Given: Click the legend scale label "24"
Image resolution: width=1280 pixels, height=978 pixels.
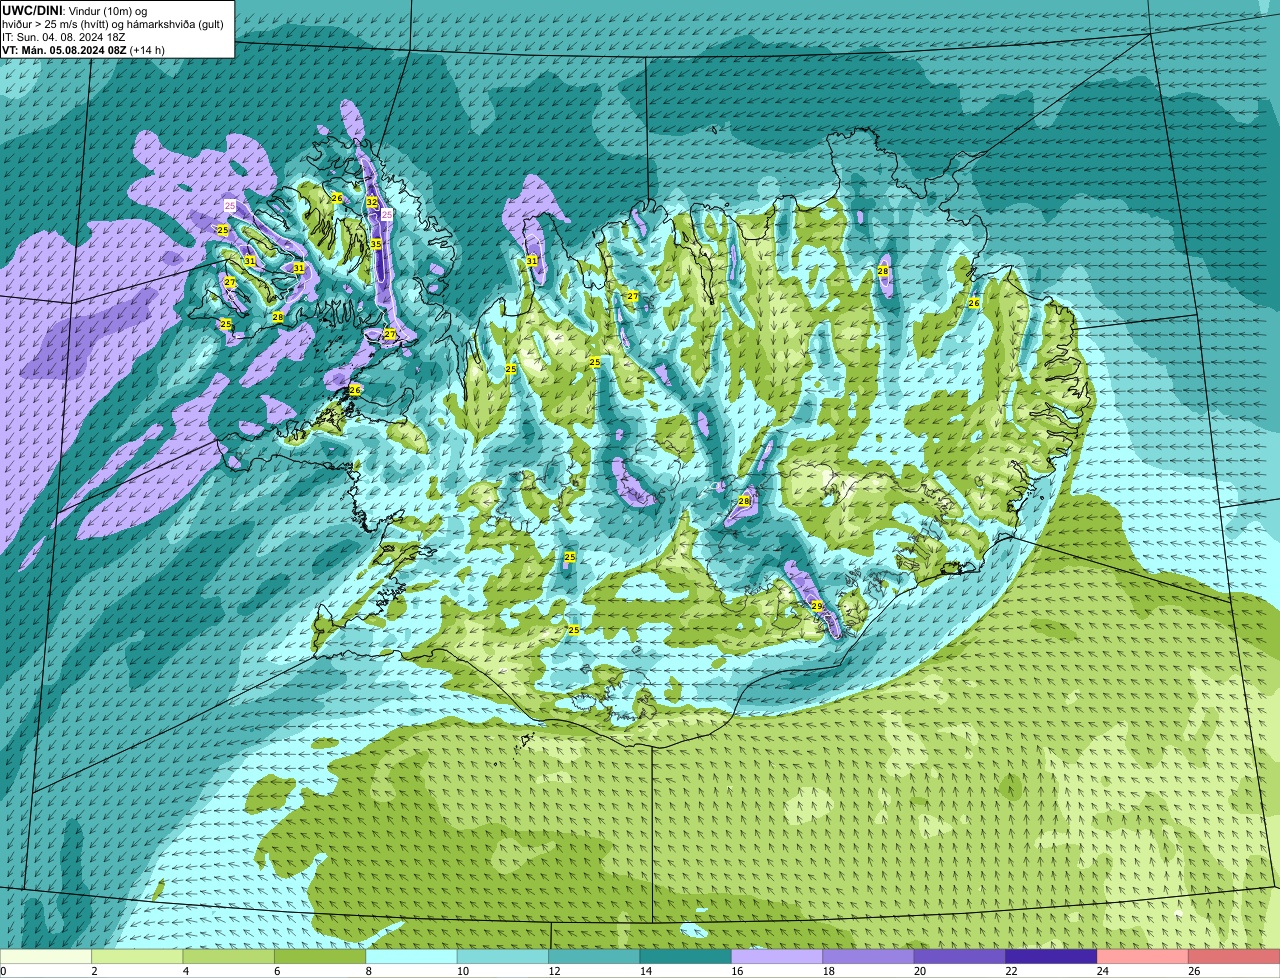Looking at the screenshot, I should (1101, 970).
